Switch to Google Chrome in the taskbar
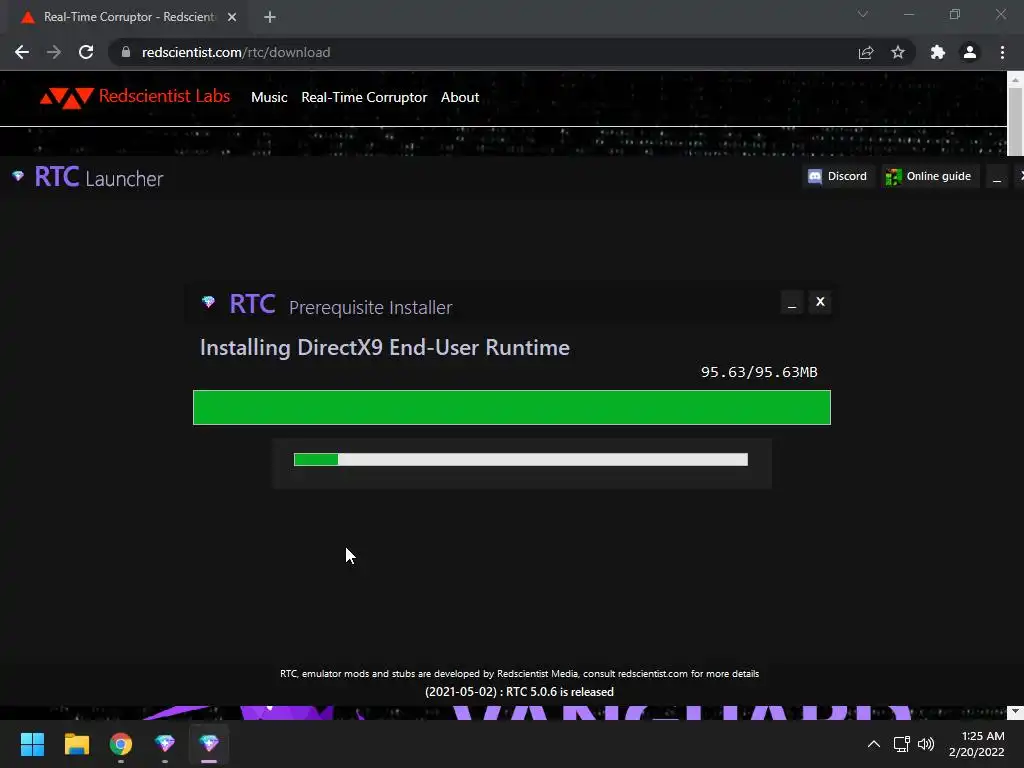The width and height of the screenshot is (1024, 768). 121,744
